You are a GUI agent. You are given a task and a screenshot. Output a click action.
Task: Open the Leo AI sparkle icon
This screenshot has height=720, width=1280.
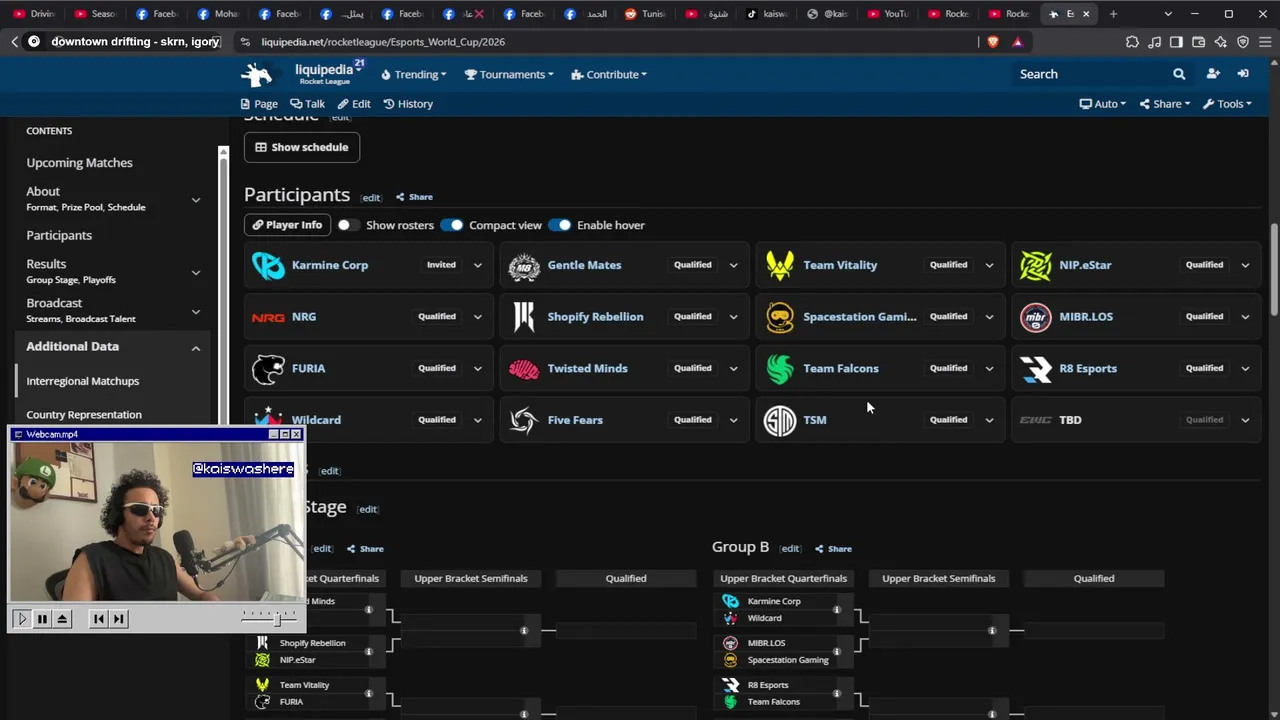(1221, 42)
